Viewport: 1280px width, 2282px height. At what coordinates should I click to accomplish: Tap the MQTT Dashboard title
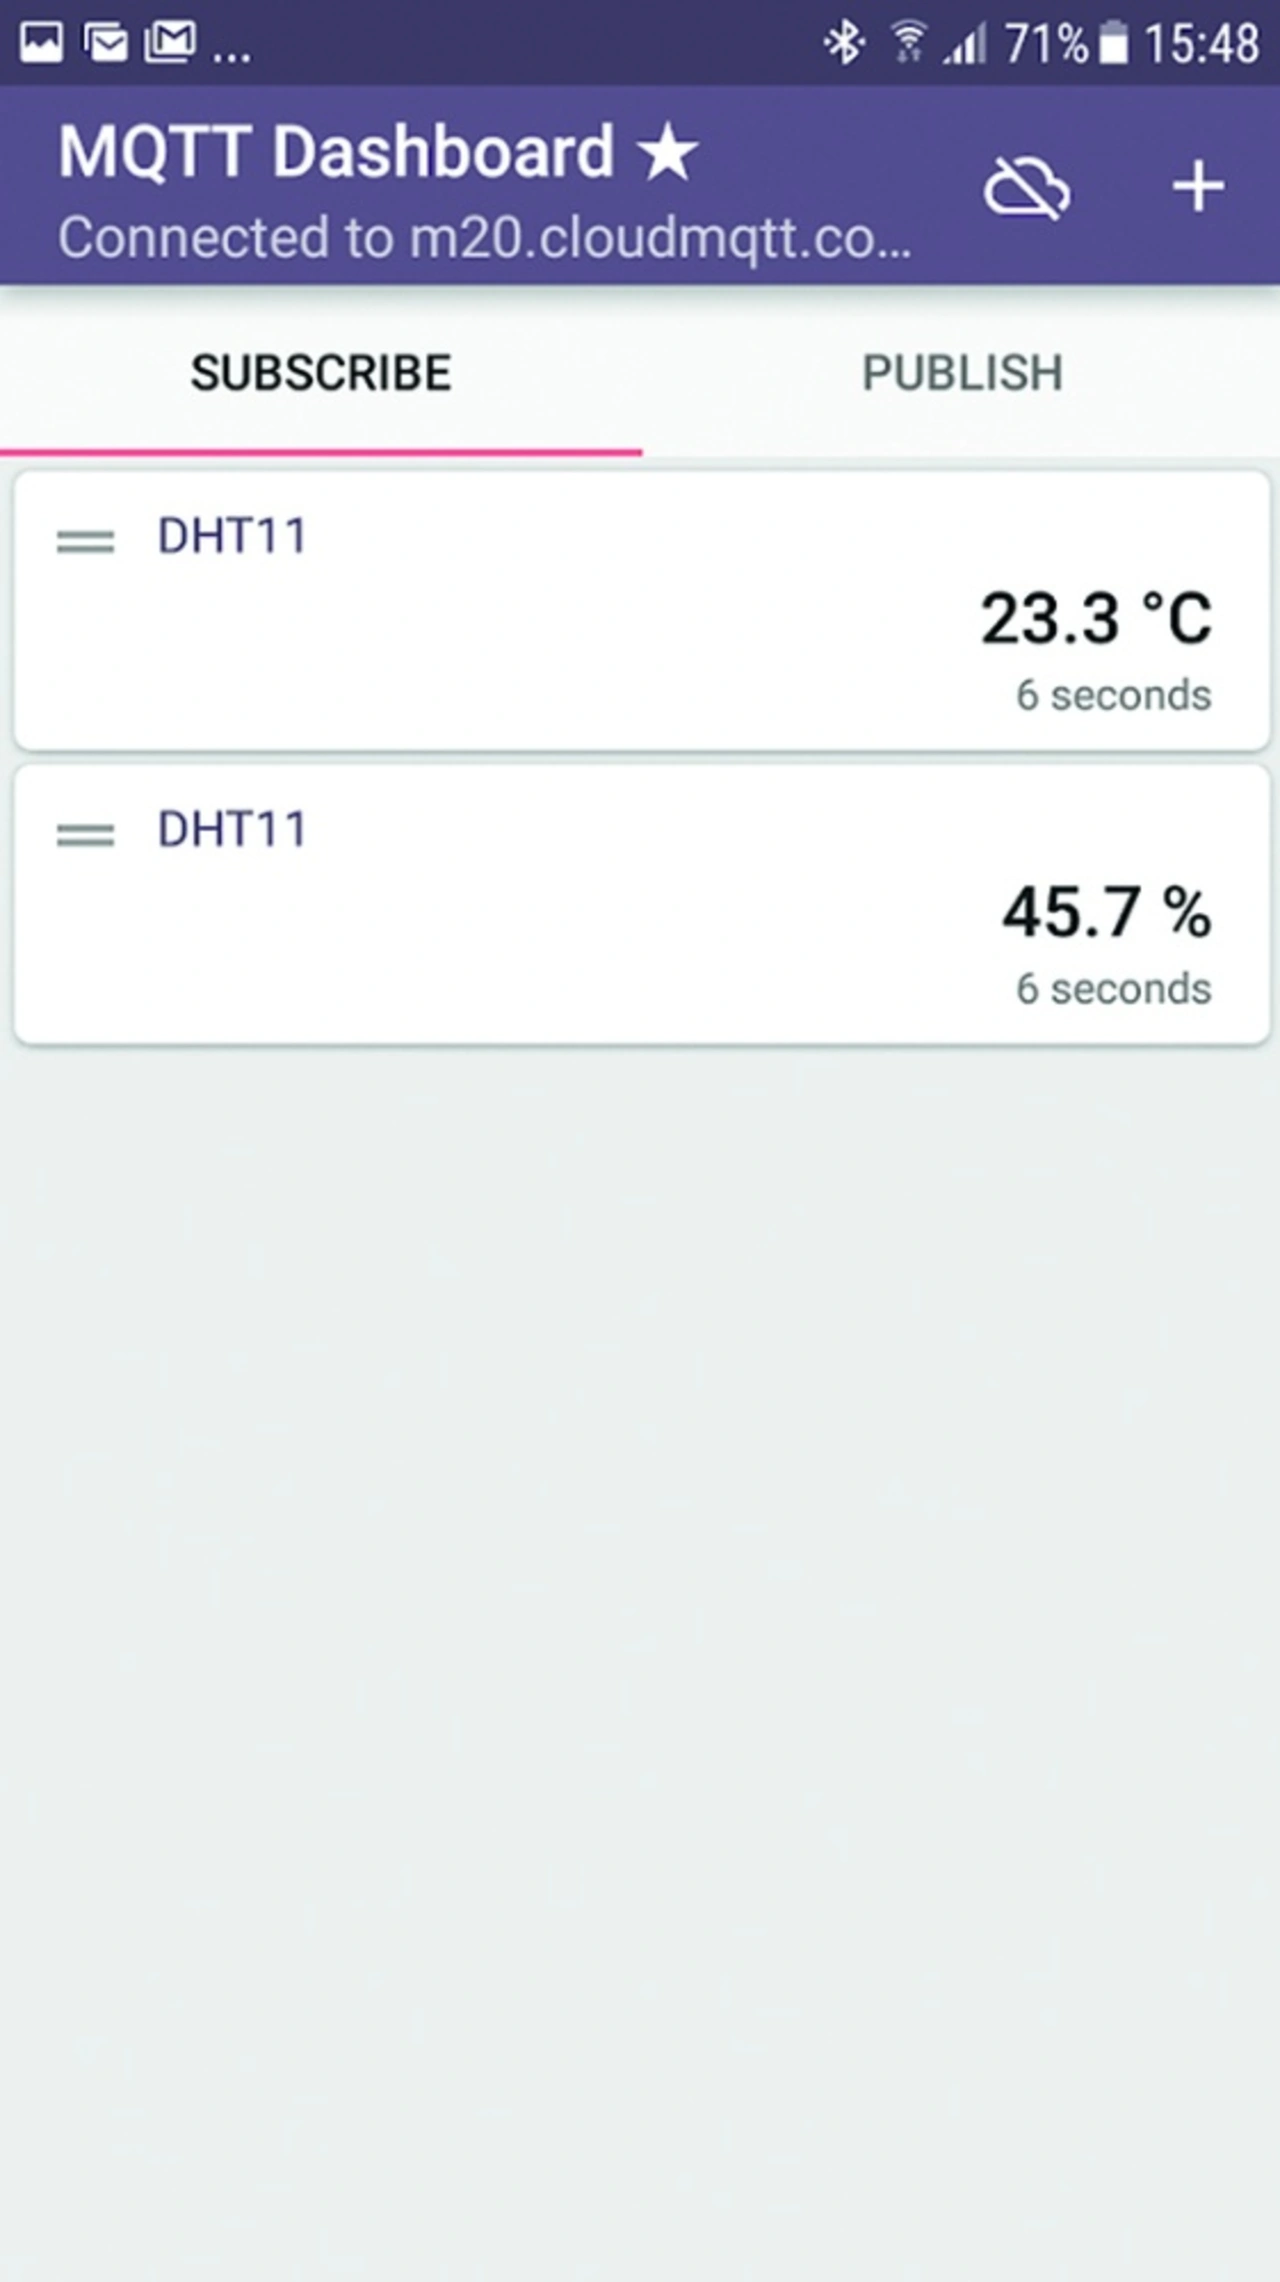coord(336,152)
